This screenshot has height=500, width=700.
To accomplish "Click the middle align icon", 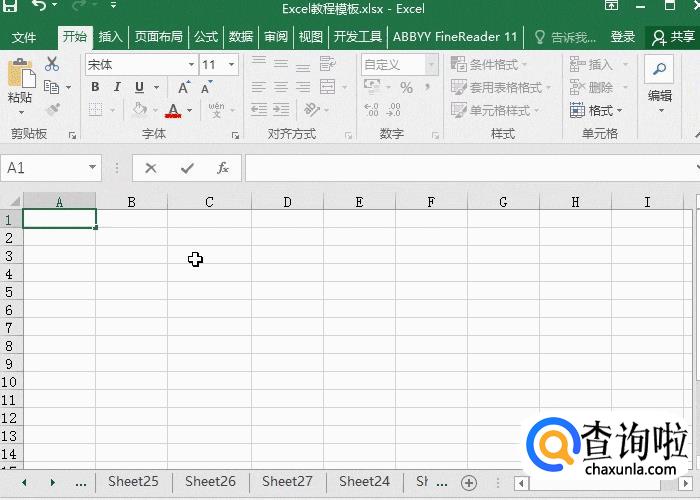I will 281,64.
